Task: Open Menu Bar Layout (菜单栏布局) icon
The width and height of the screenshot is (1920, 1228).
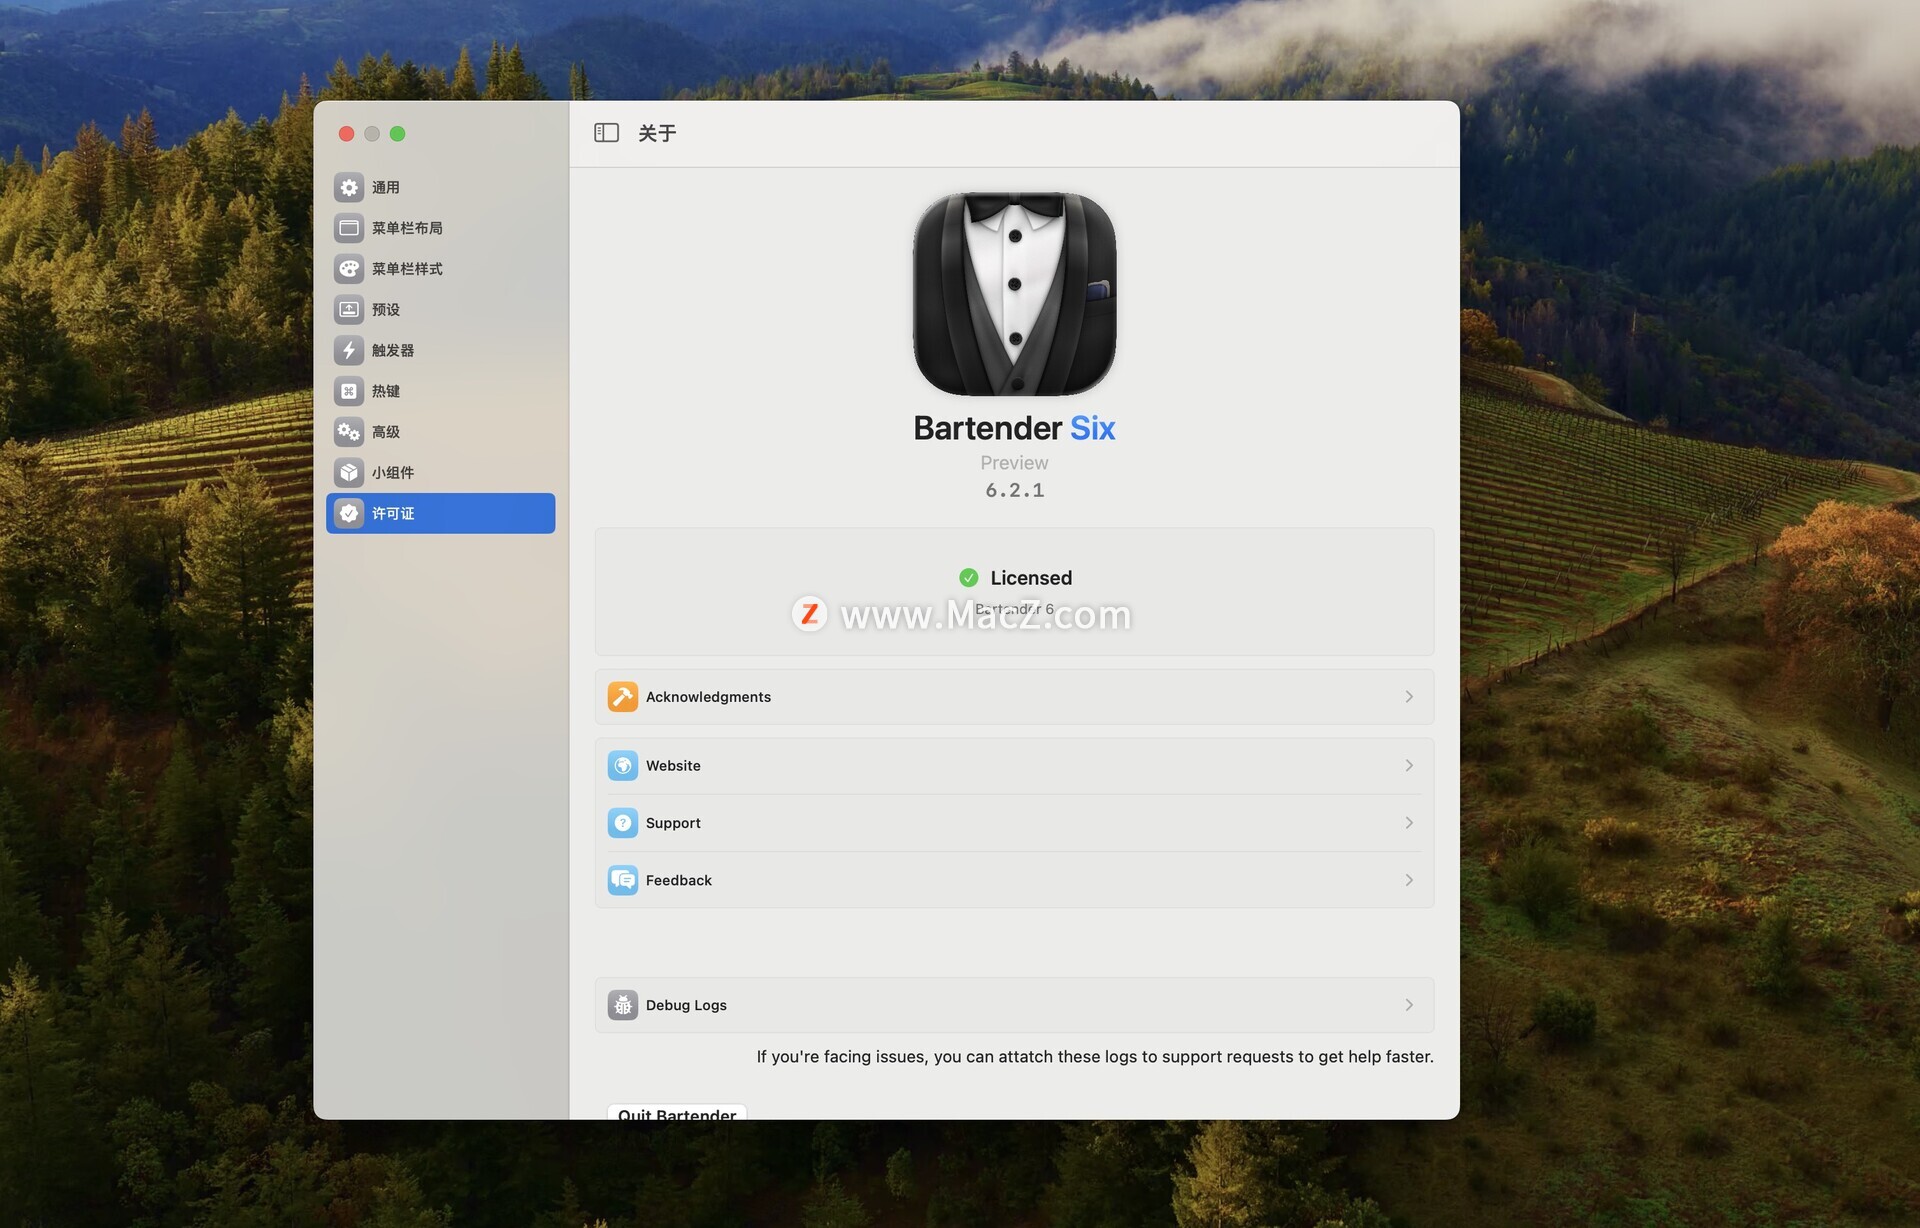Action: [x=348, y=228]
